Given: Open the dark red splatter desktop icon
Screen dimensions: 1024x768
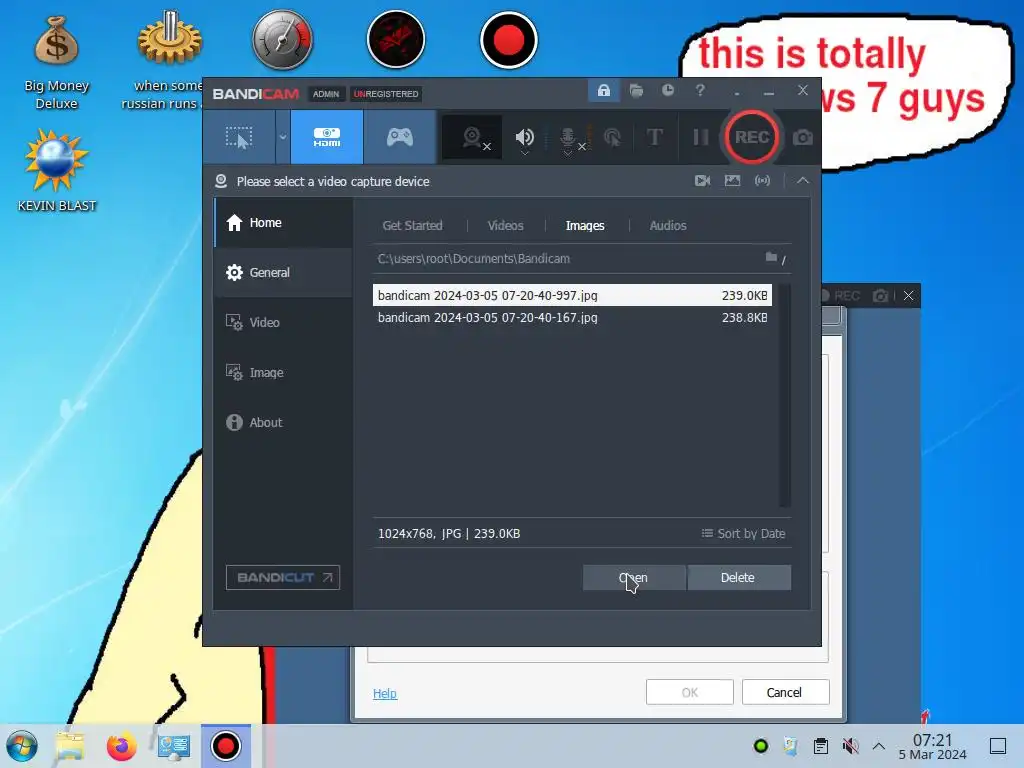Looking at the screenshot, I should click(x=396, y=40).
